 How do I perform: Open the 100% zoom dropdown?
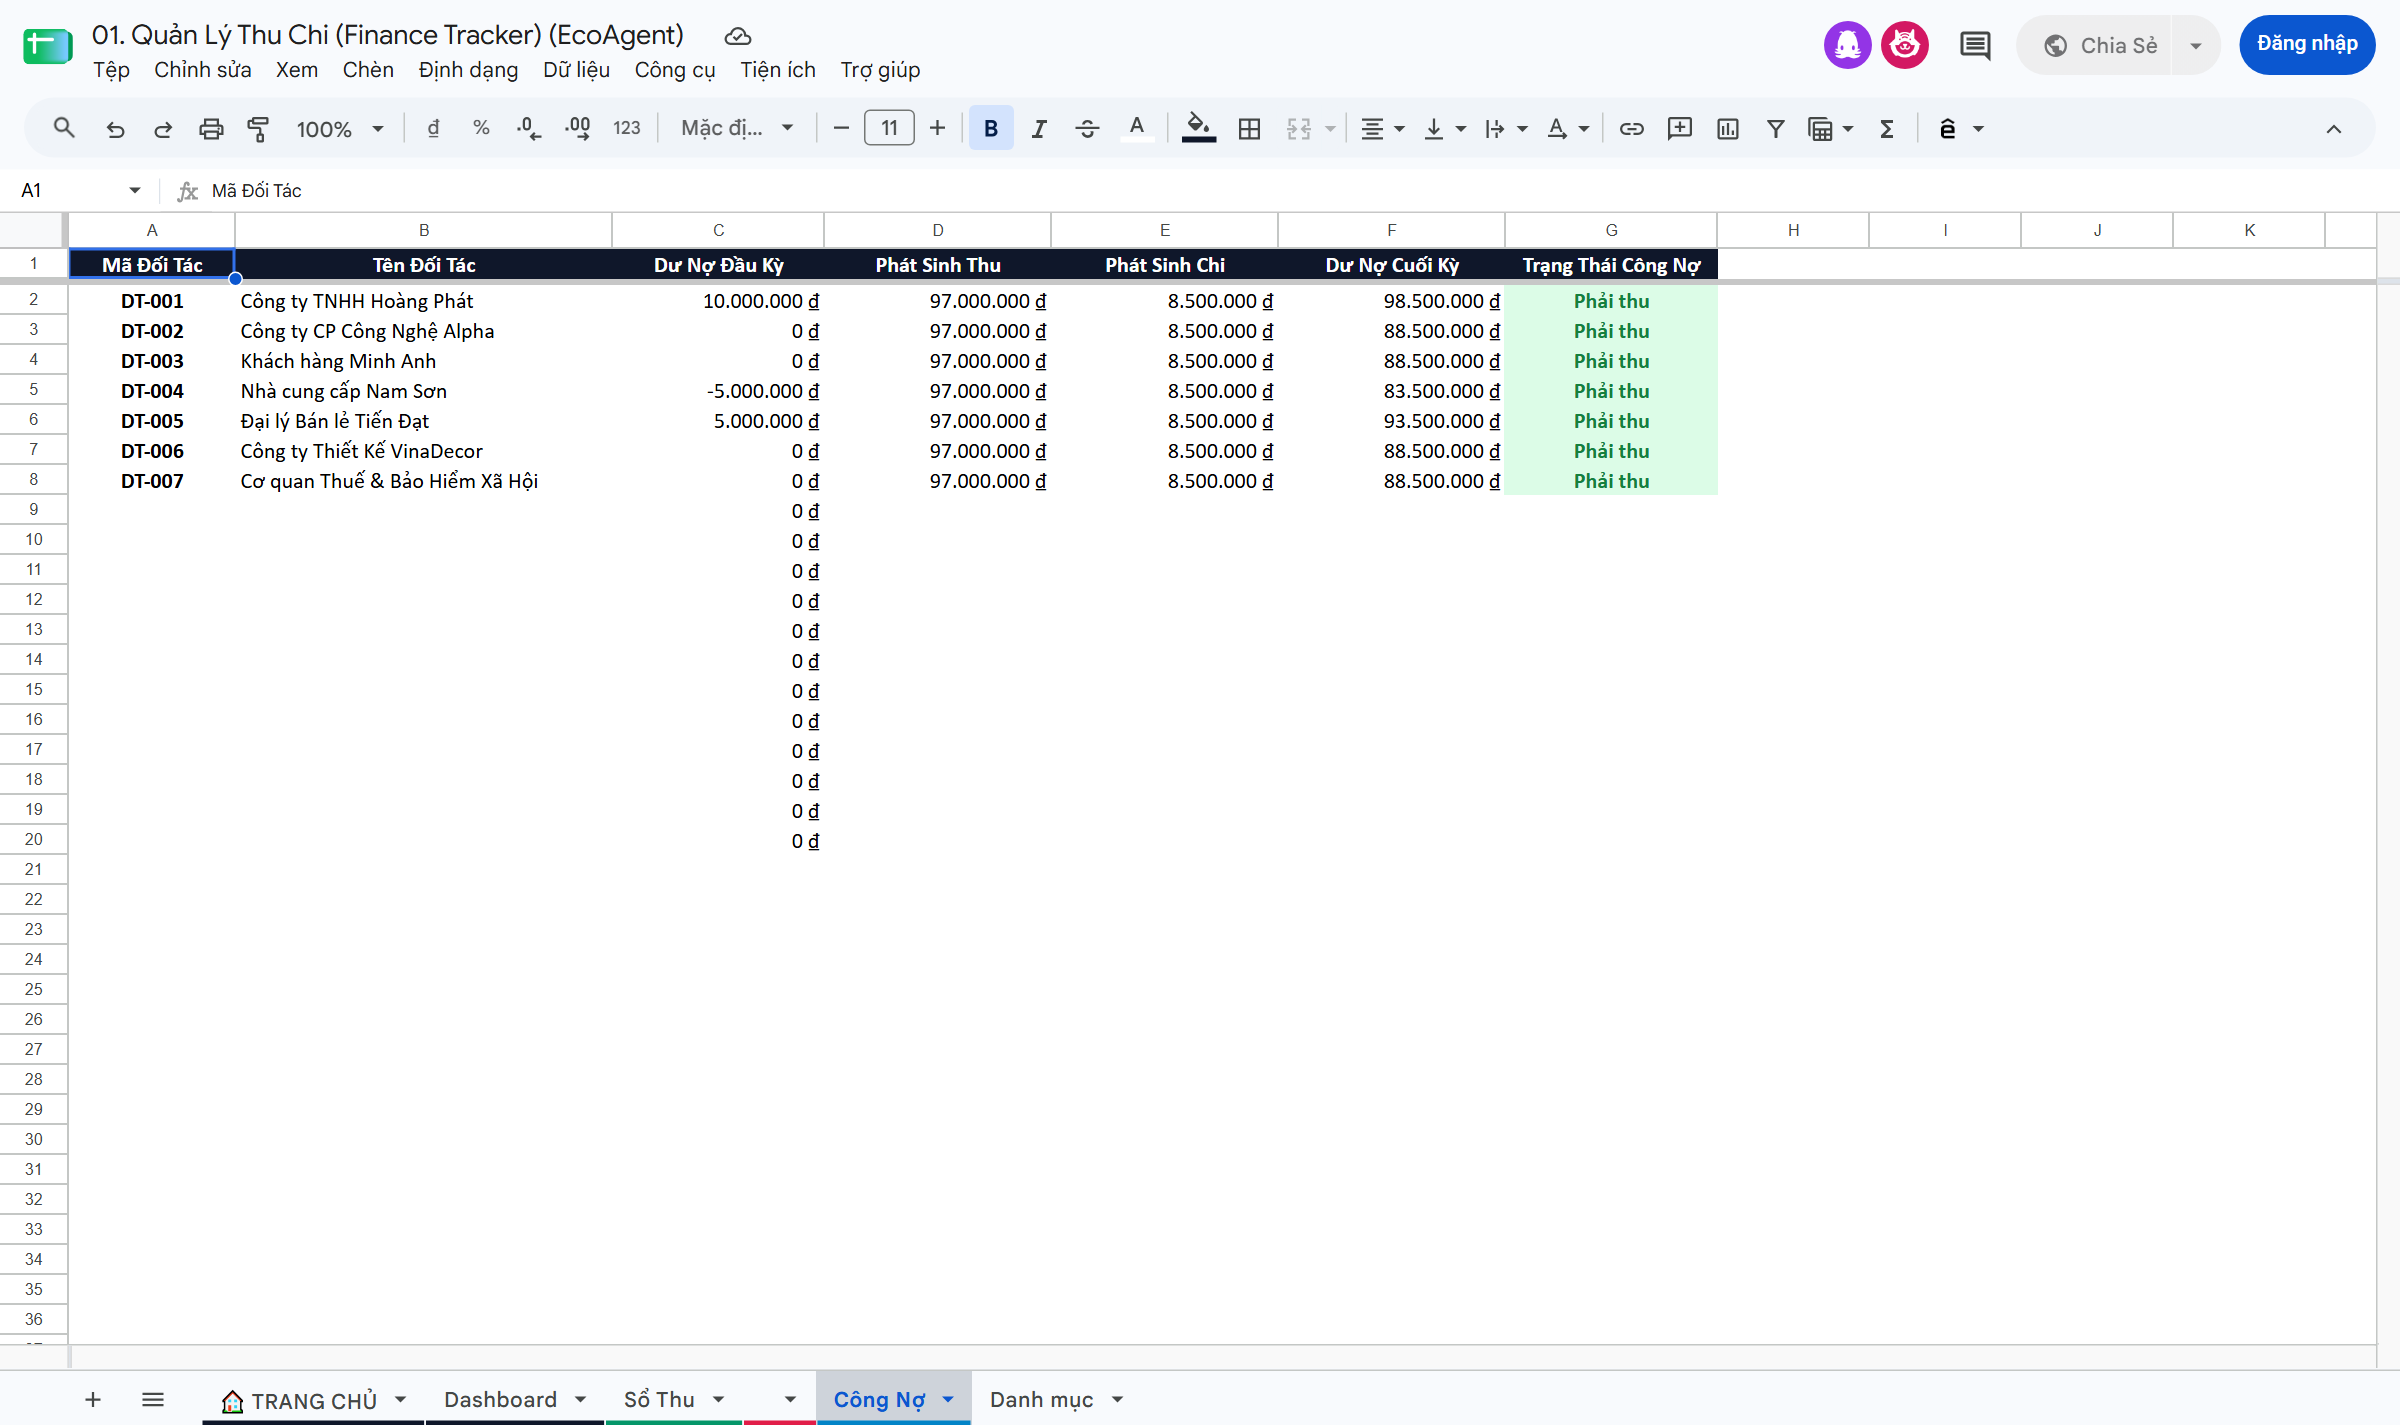(x=340, y=128)
